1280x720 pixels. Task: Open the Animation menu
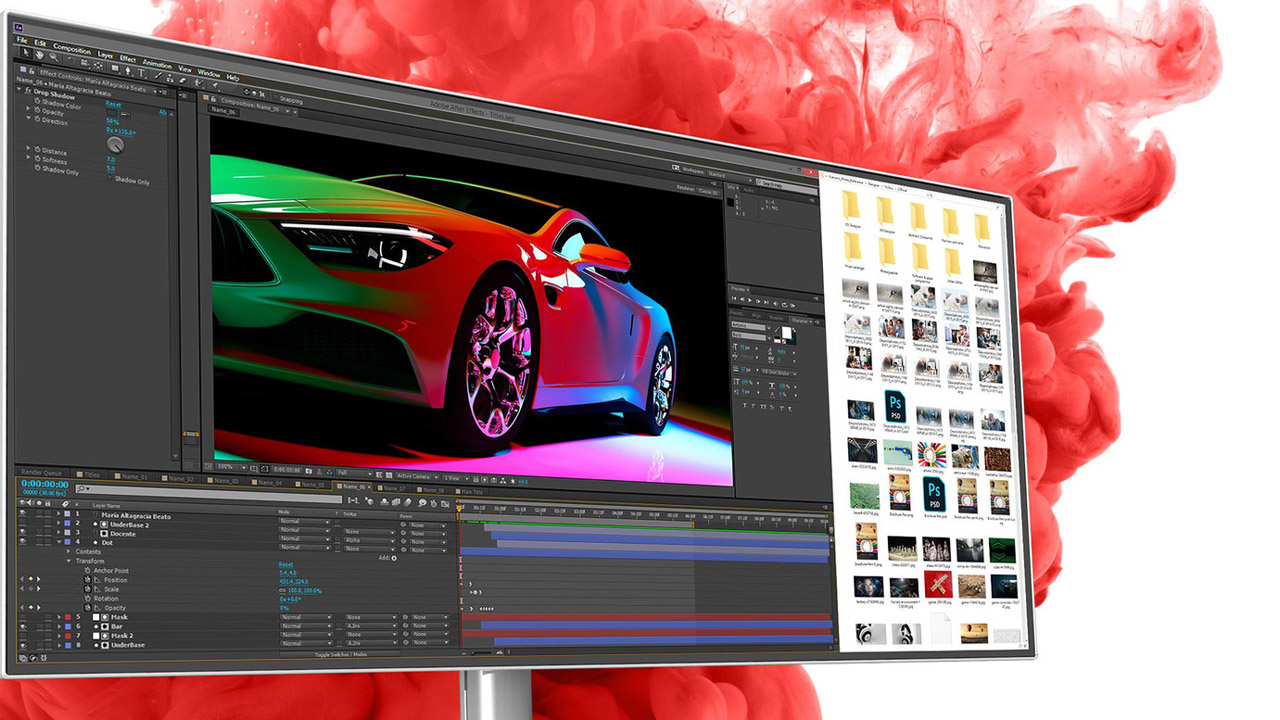tap(157, 64)
